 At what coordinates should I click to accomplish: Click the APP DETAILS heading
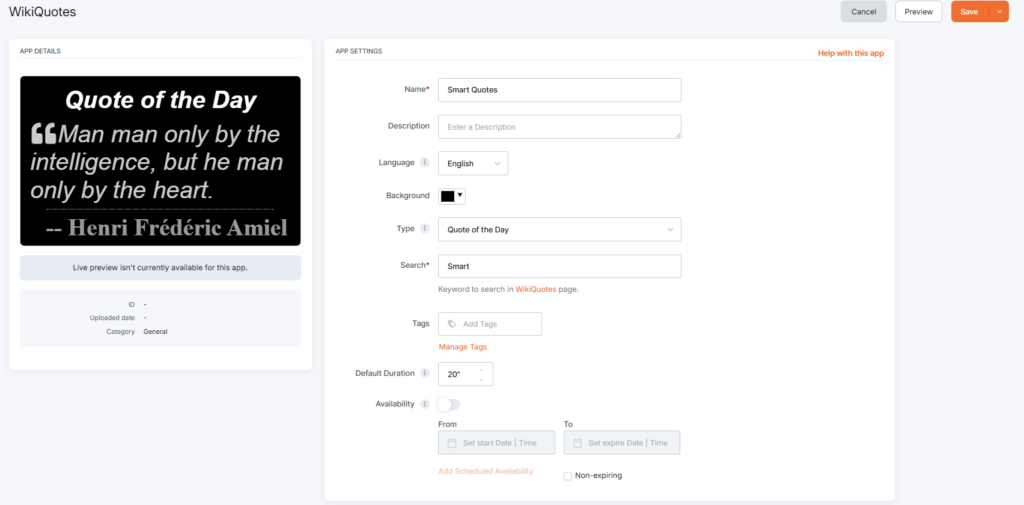(x=40, y=51)
